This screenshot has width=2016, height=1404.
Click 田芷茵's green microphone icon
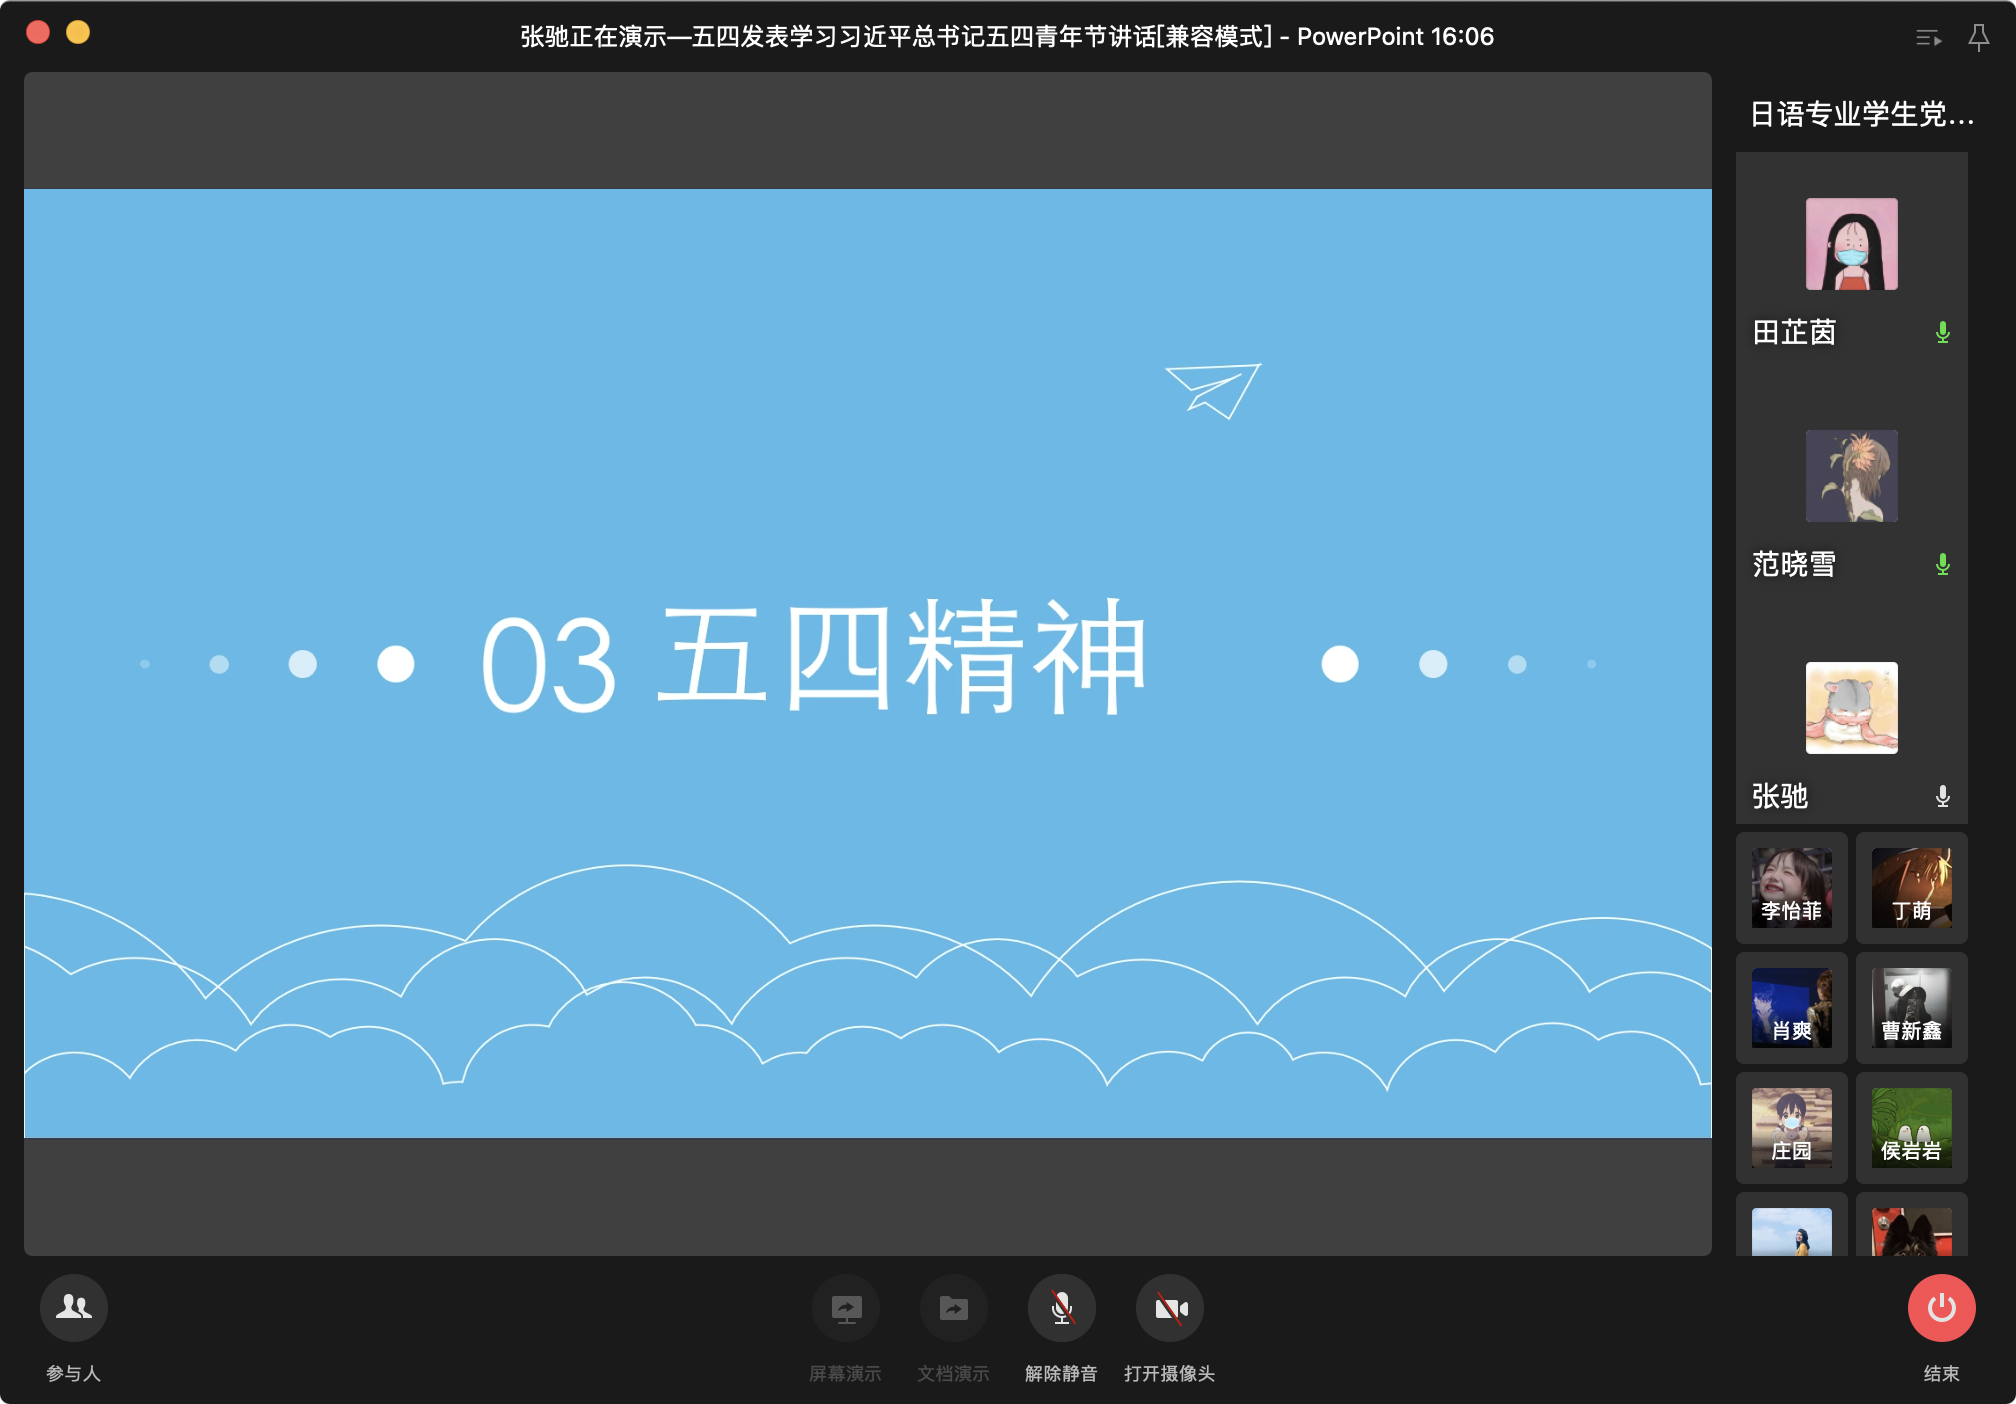1942,332
